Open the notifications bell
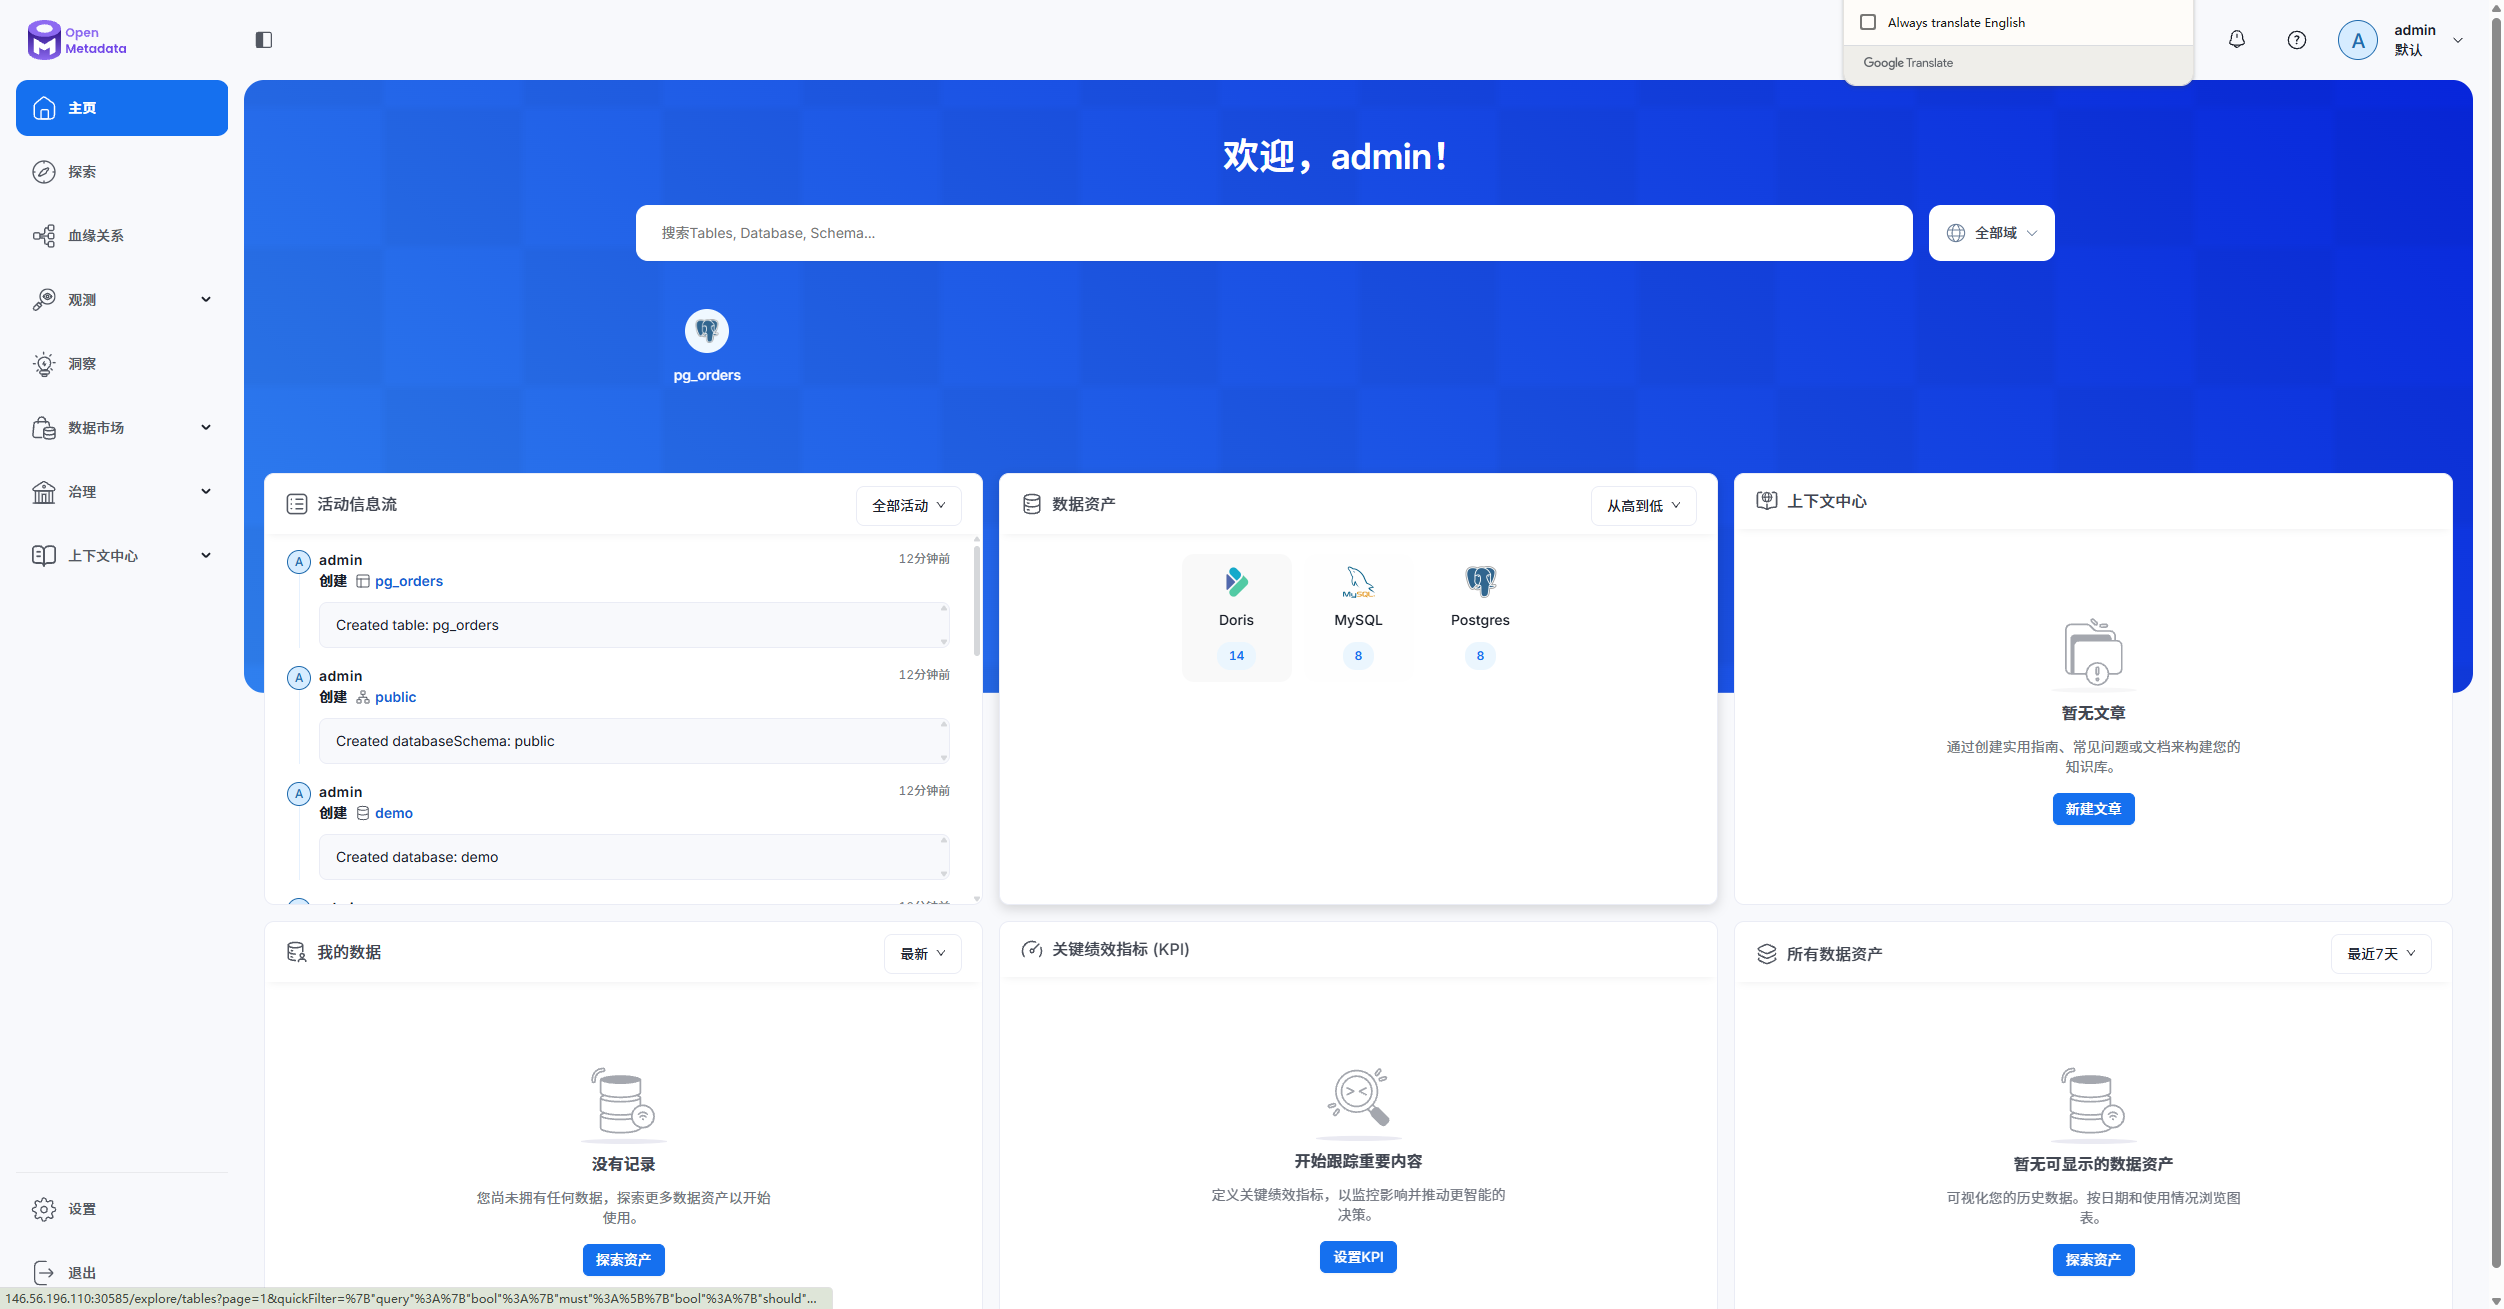The image size is (2504, 1309). click(2237, 40)
